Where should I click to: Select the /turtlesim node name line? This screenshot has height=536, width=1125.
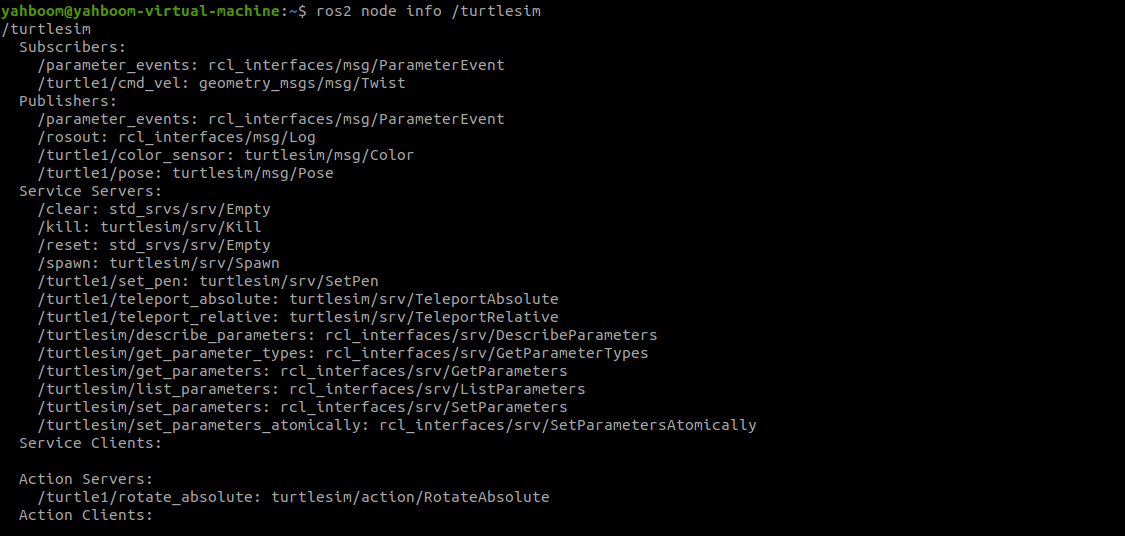click(47, 29)
